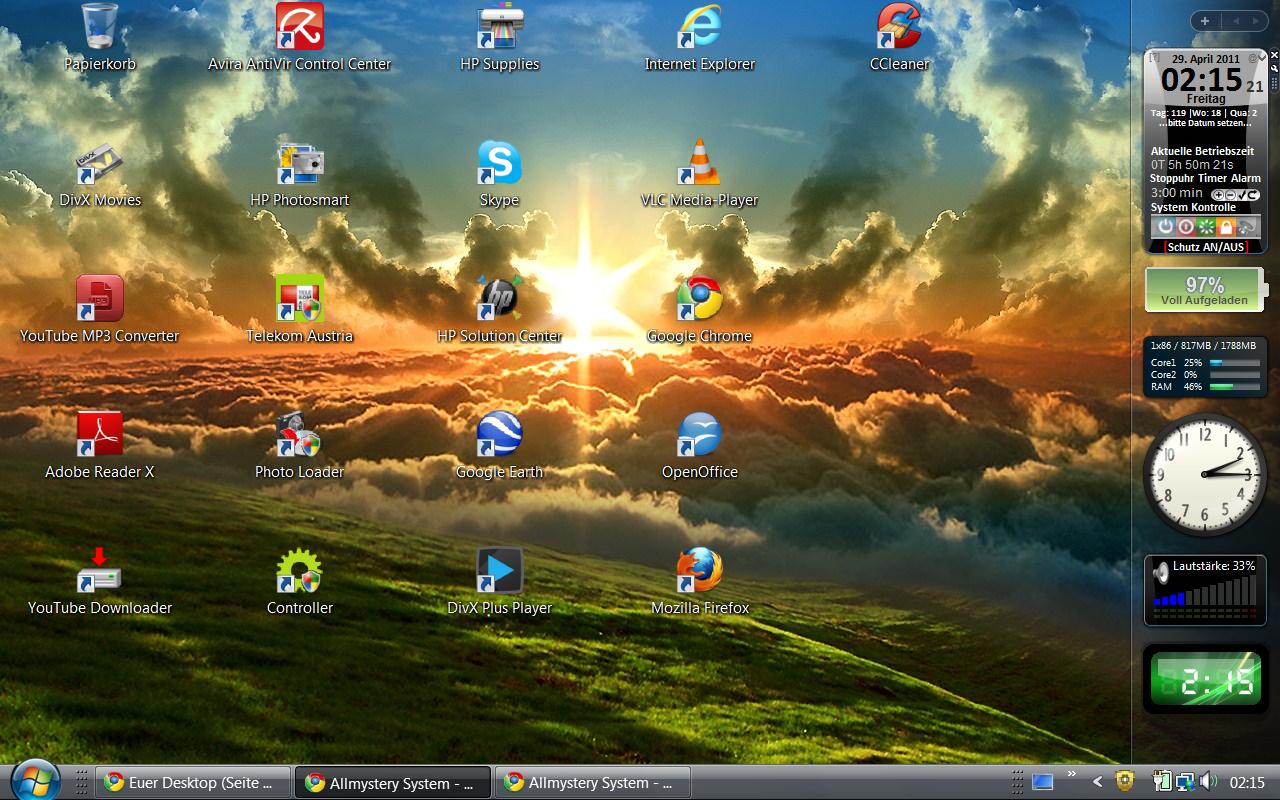
Task: Open the gold shield tray icon
Action: (x=1125, y=781)
